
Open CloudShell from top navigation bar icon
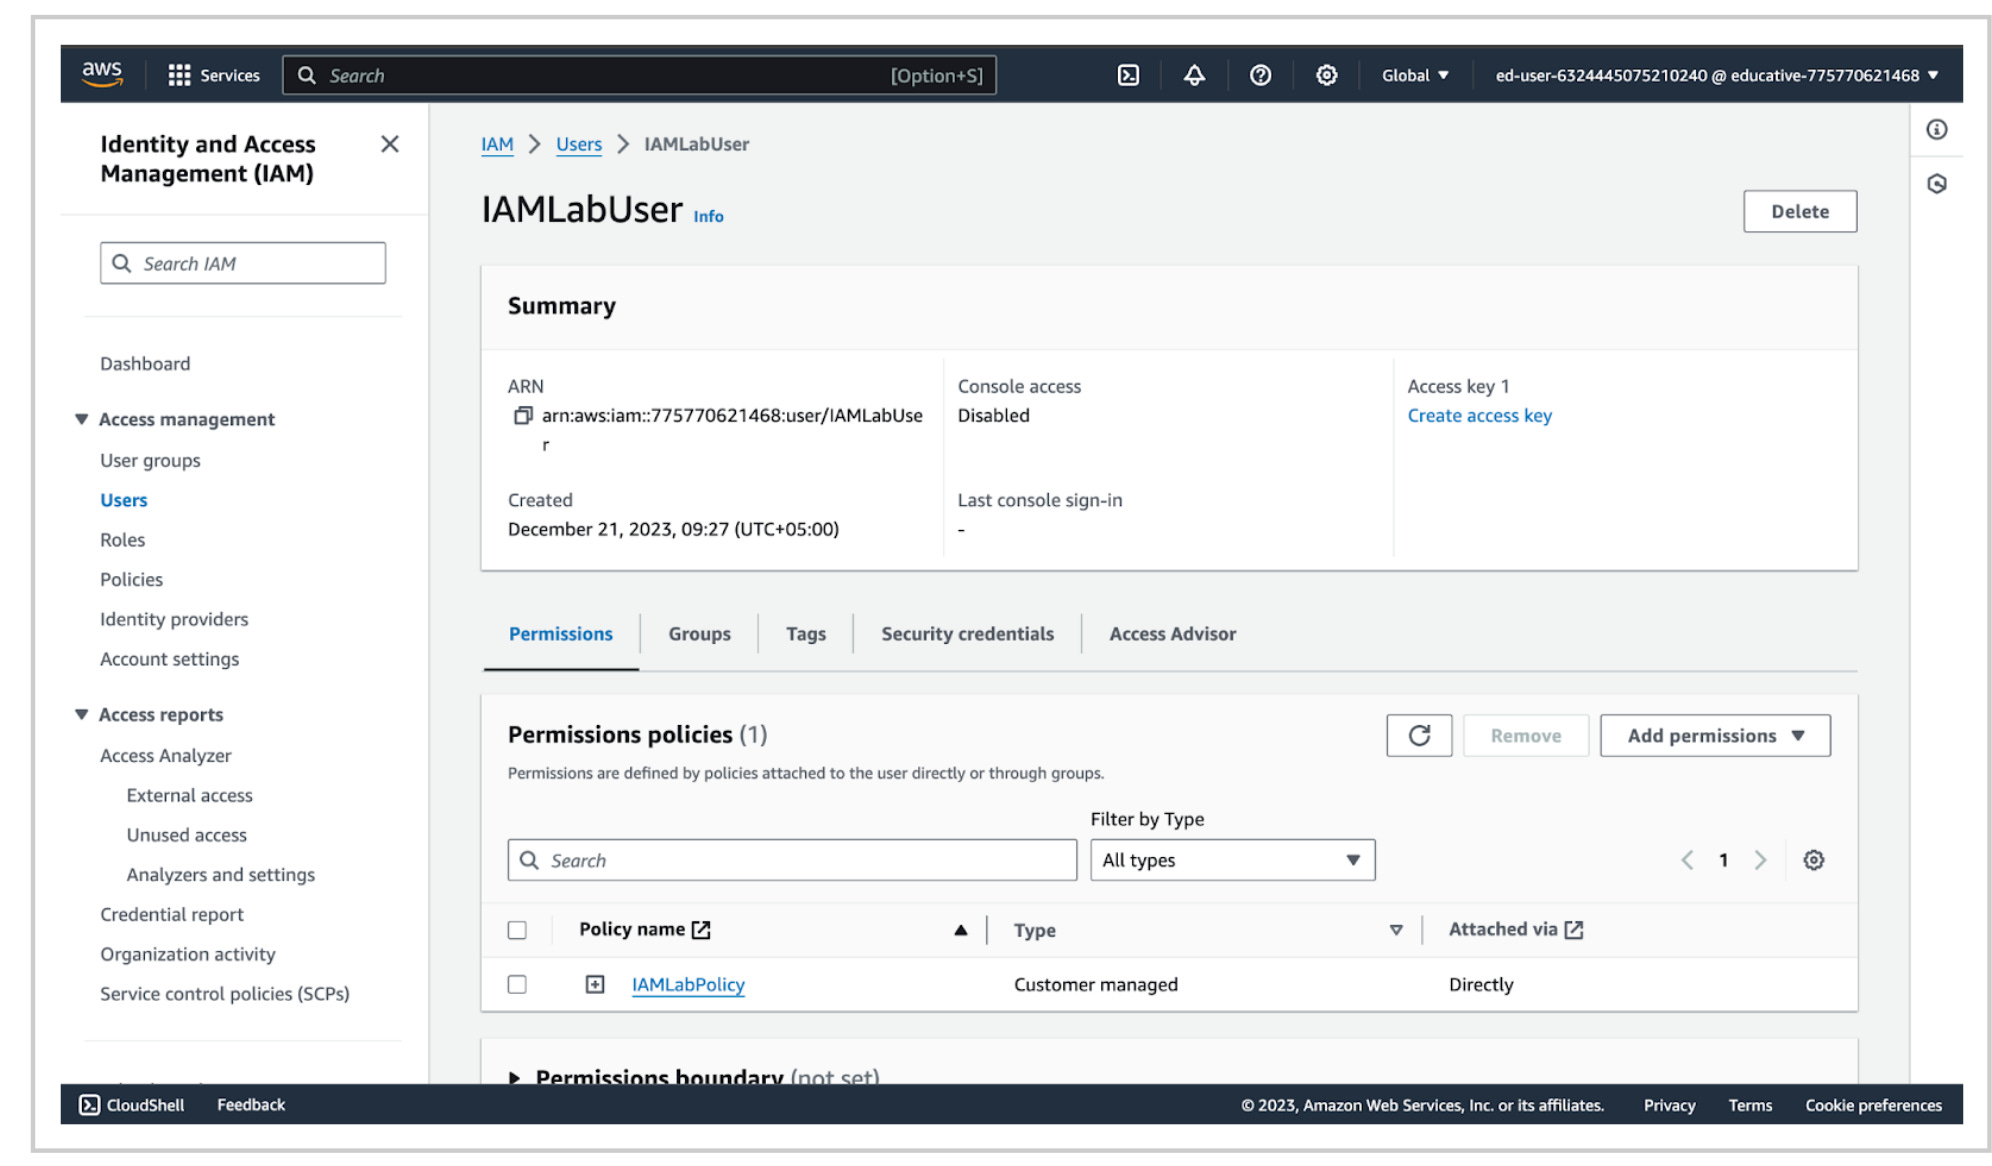click(1128, 75)
